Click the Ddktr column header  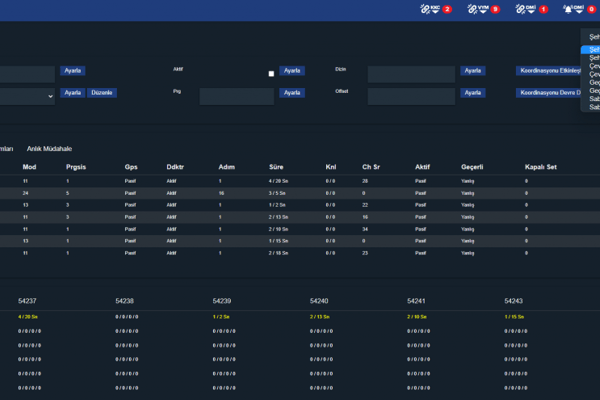[x=175, y=167]
